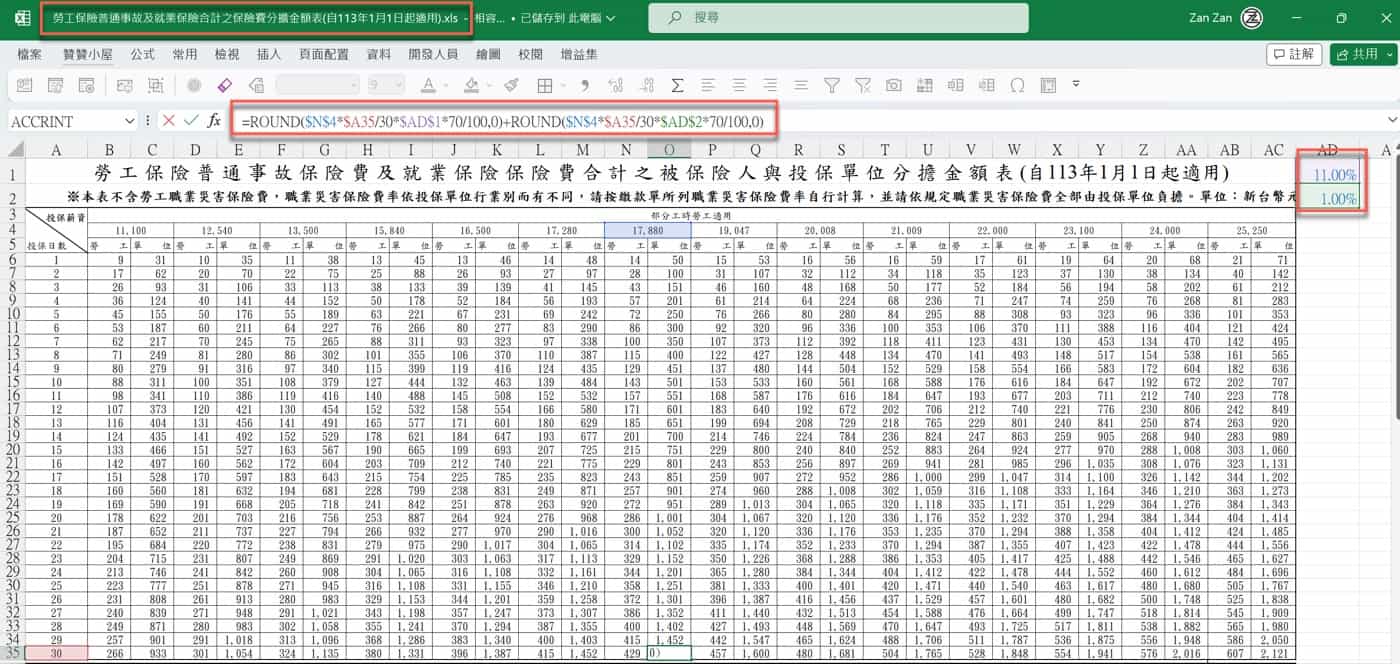Click the font color letter A icon
The width and height of the screenshot is (1400, 664).
pyautogui.click(x=427, y=85)
